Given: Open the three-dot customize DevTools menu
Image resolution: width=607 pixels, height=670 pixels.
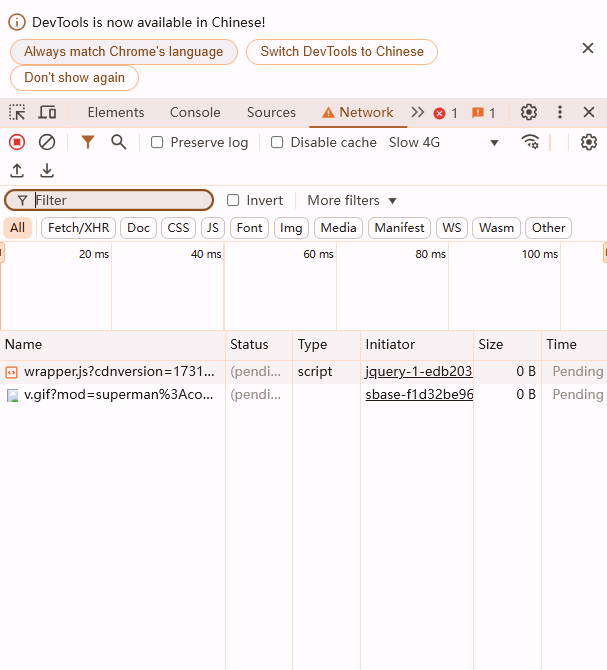Looking at the screenshot, I should [560, 112].
